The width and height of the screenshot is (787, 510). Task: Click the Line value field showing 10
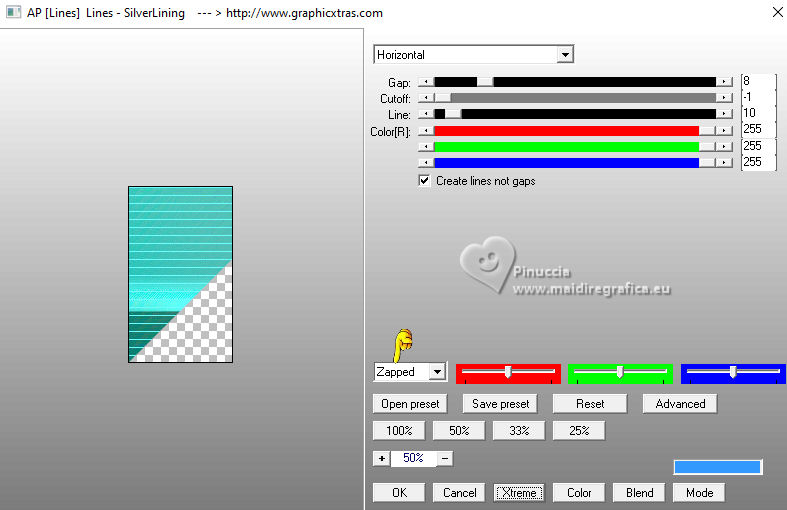[758, 113]
